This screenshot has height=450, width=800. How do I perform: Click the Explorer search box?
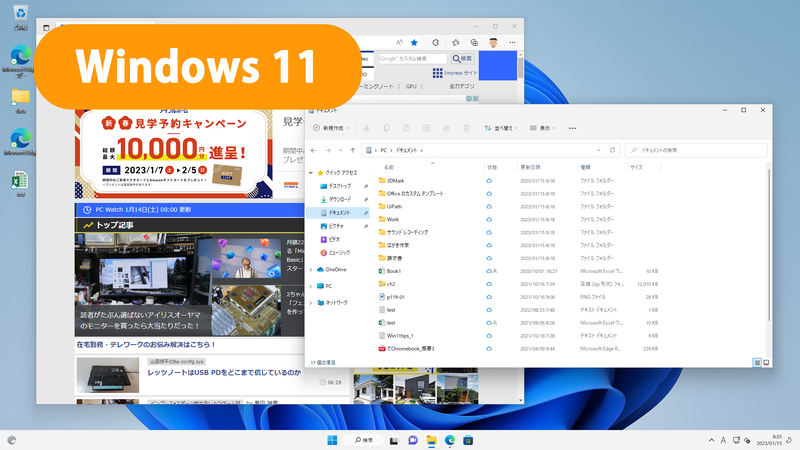696,151
